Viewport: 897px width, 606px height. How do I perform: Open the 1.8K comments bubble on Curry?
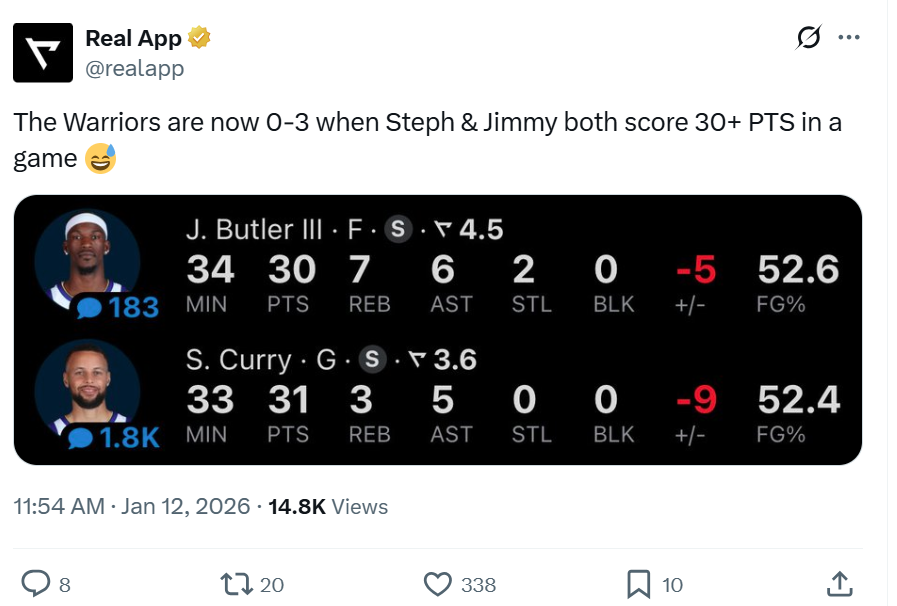(118, 438)
